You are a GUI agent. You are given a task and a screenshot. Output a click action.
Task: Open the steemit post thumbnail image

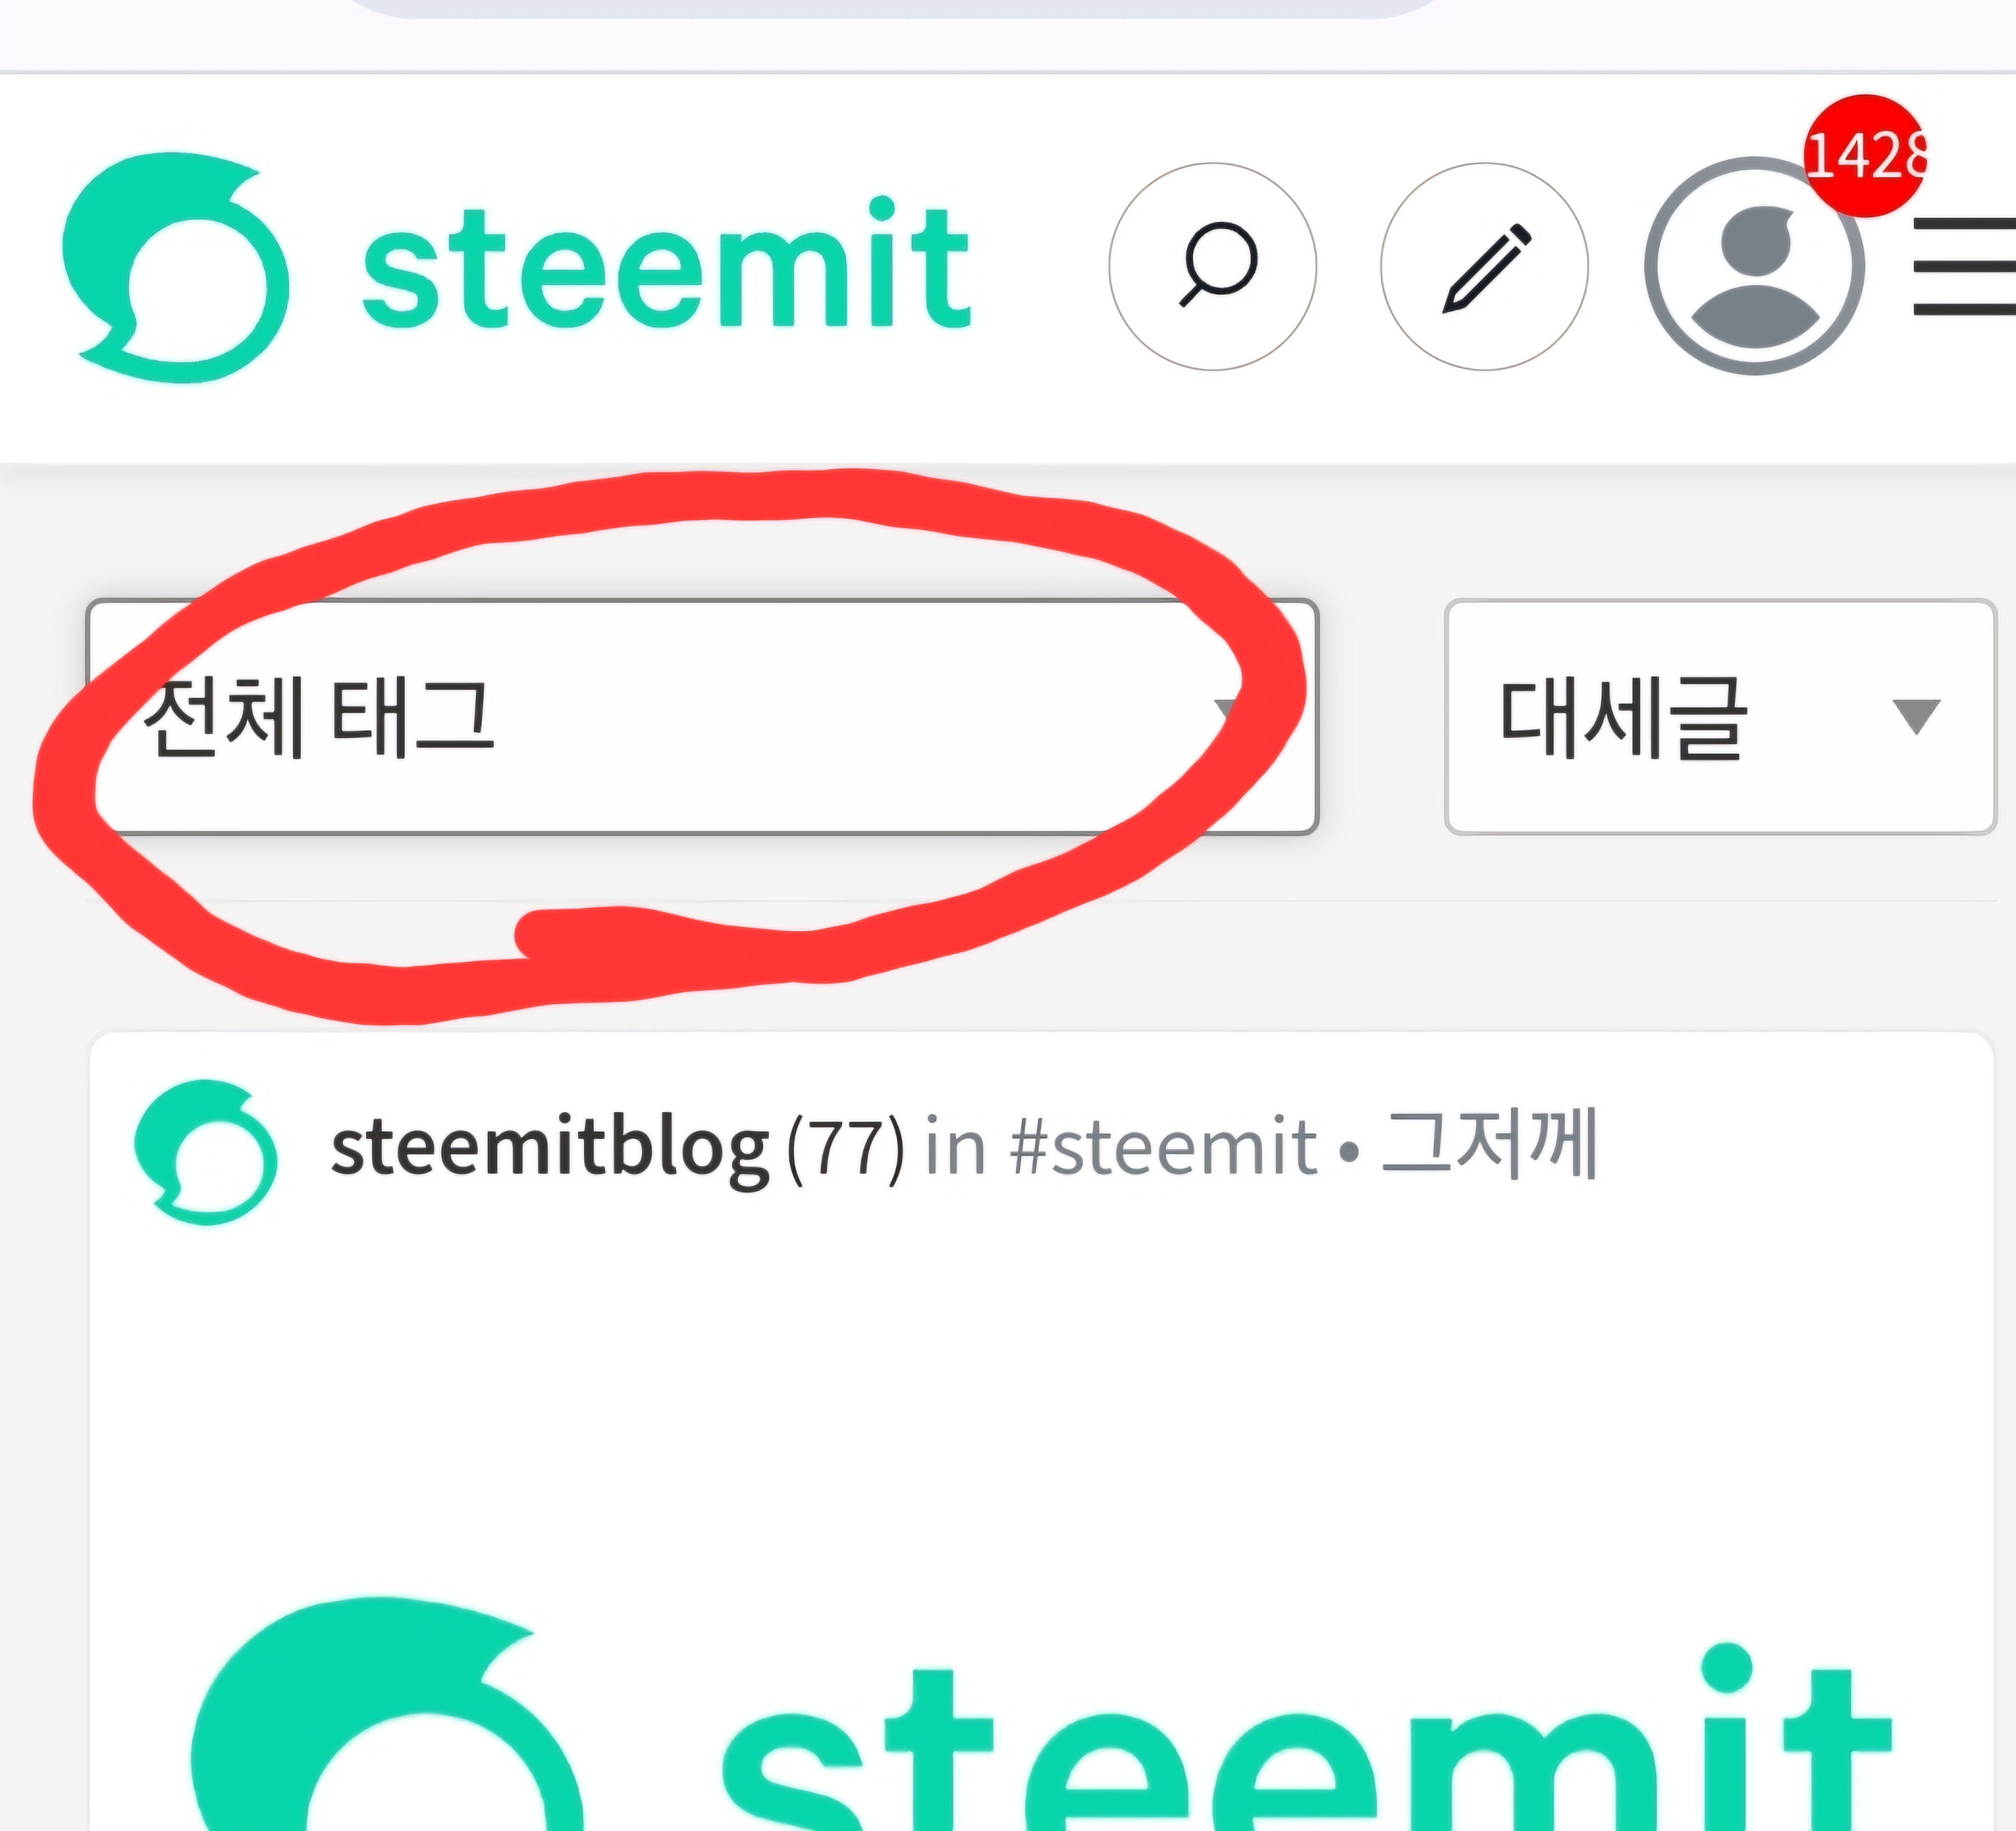pyautogui.click(x=1041, y=1540)
